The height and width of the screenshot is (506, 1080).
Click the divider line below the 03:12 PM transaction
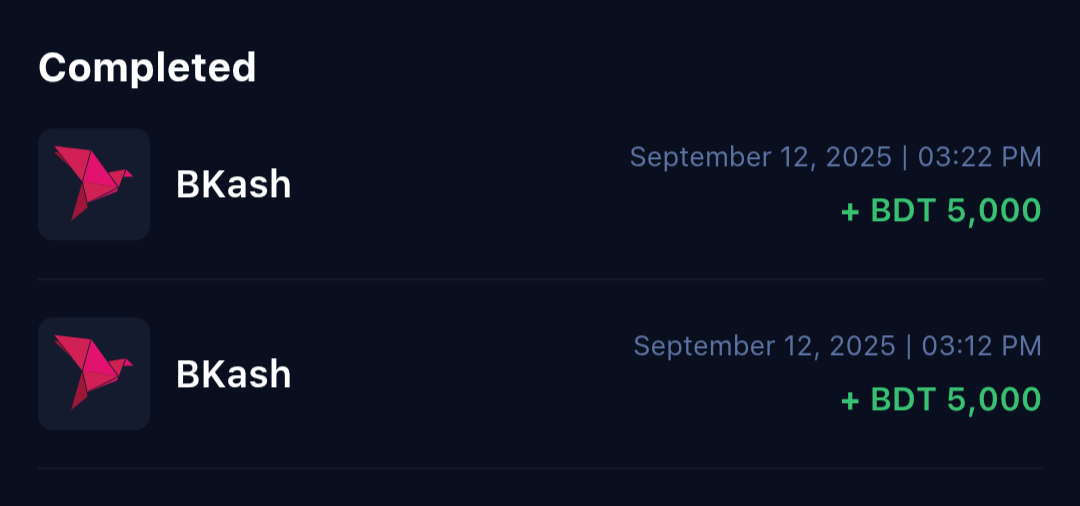[540, 468]
